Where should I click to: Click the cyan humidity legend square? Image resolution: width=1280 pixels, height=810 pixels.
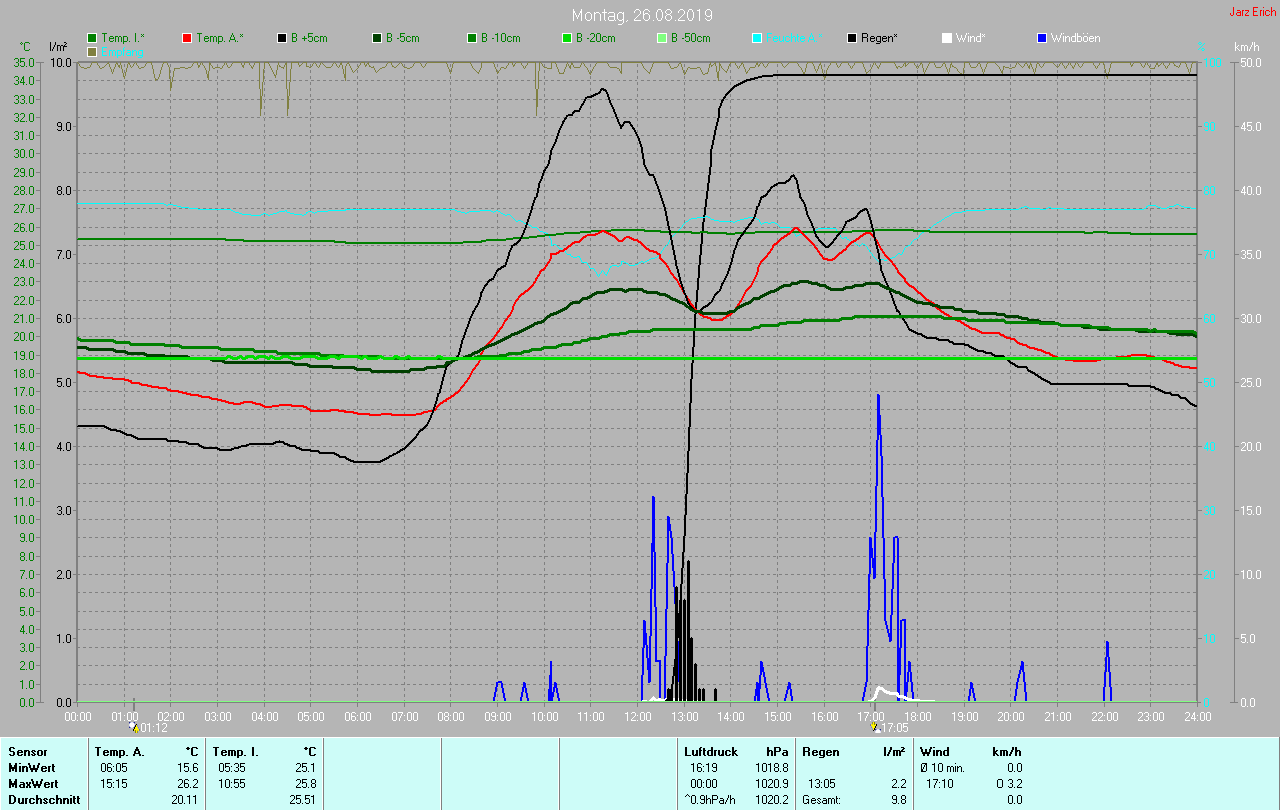[x=757, y=38]
